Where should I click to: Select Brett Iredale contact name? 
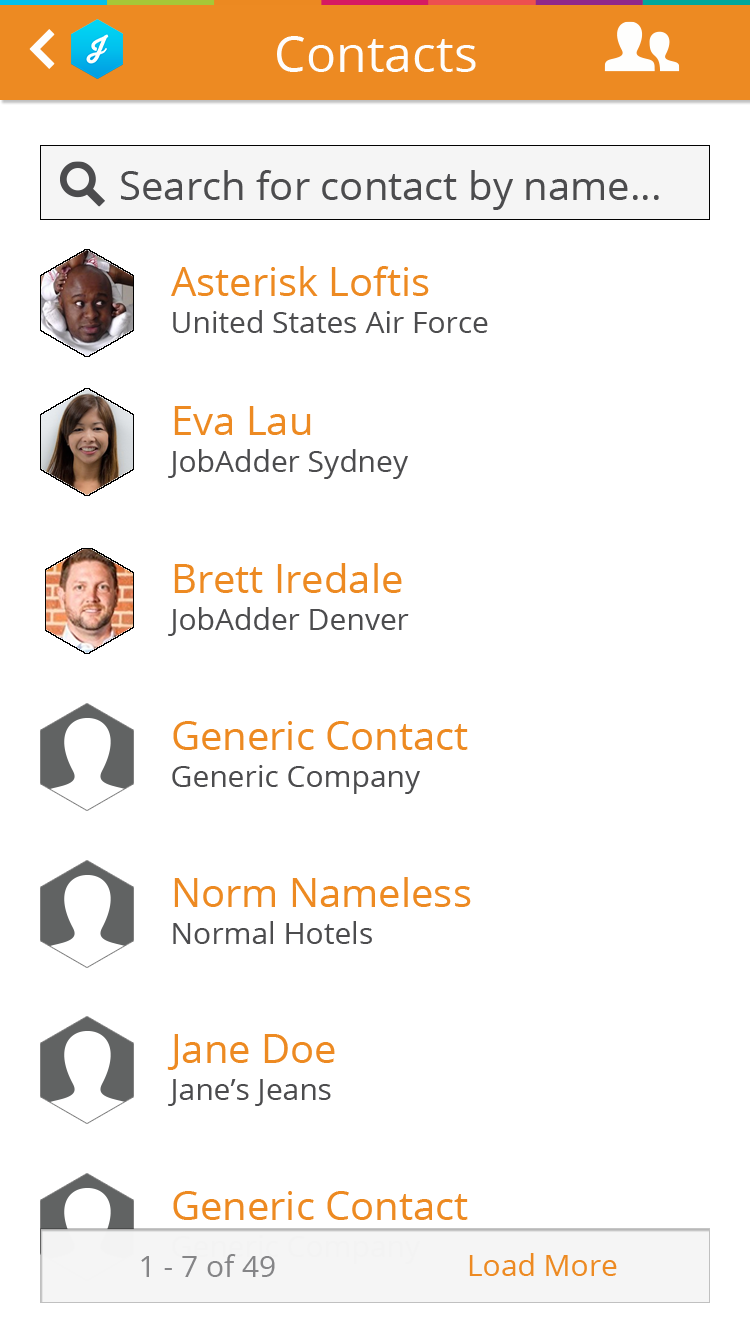click(x=287, y=579)
